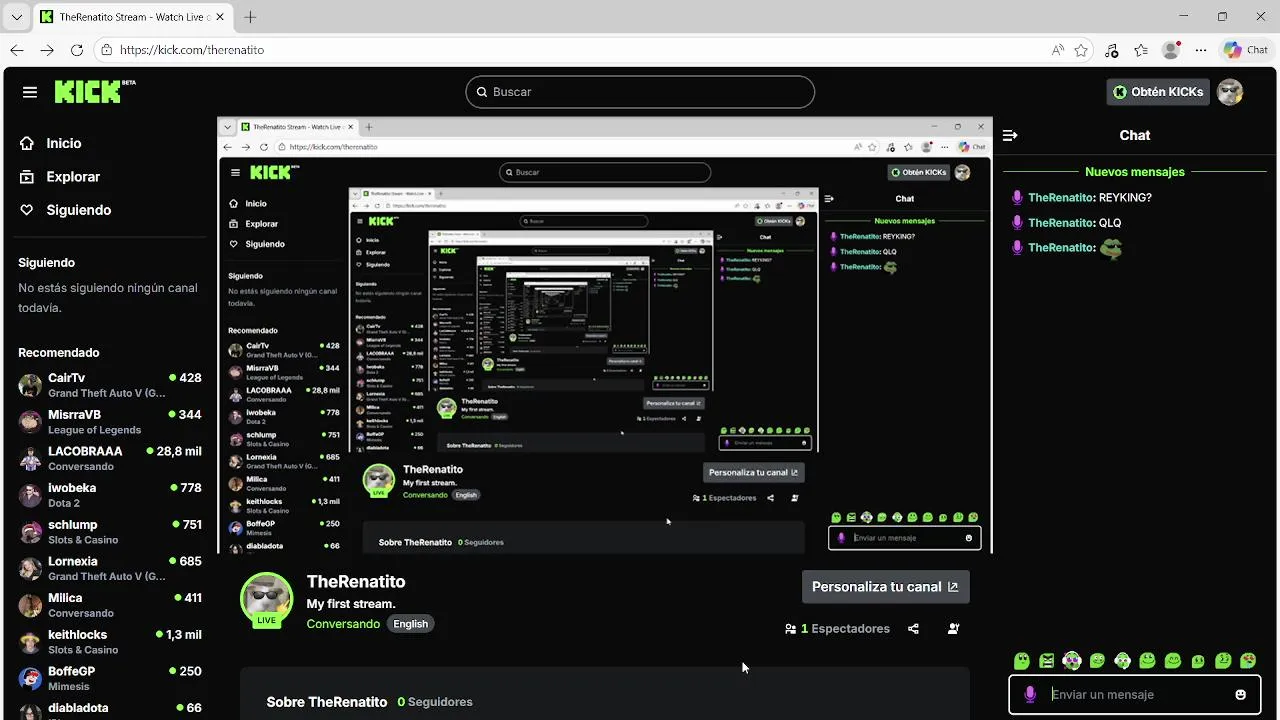Click the Buscar search field
The image size is (1280, 720).
point(640,92)
